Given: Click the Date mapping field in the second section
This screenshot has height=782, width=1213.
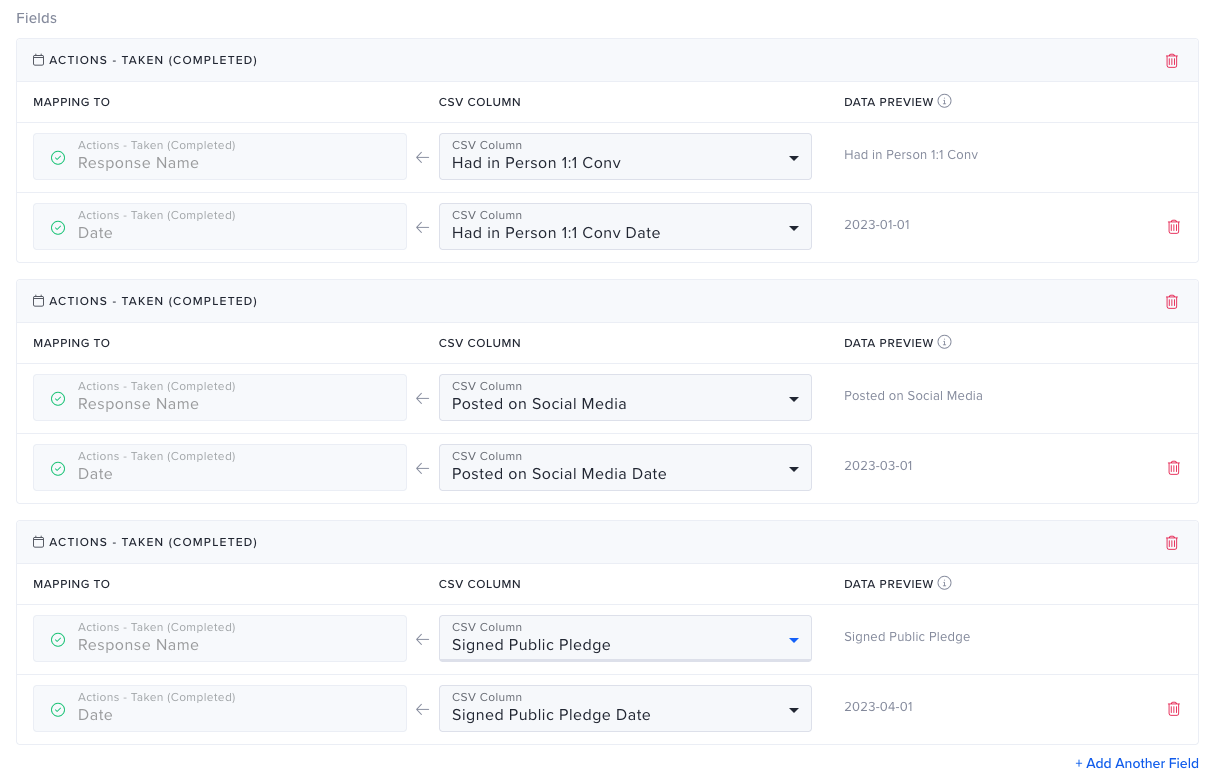Looking at the screenshot, I should pos(220,468).
